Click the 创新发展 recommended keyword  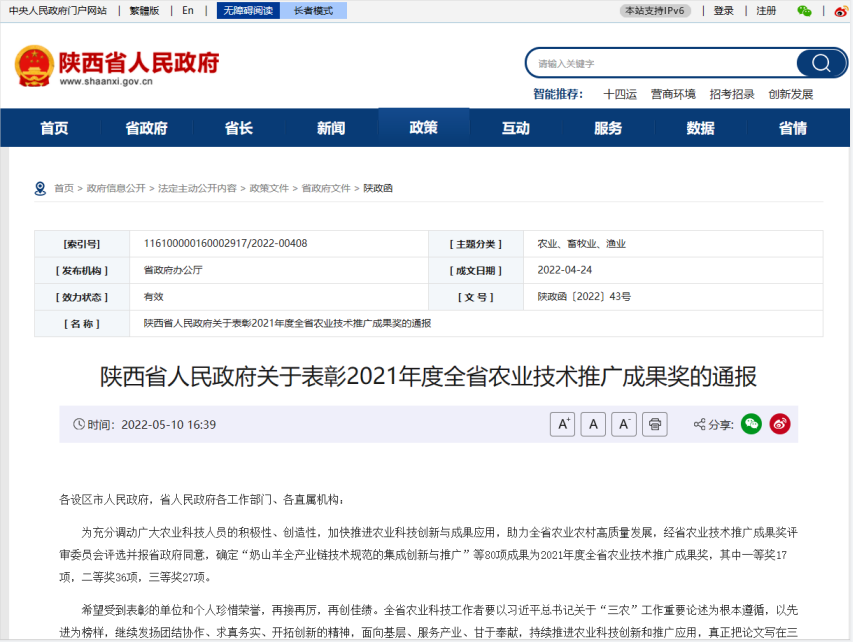tap(791, 95)
